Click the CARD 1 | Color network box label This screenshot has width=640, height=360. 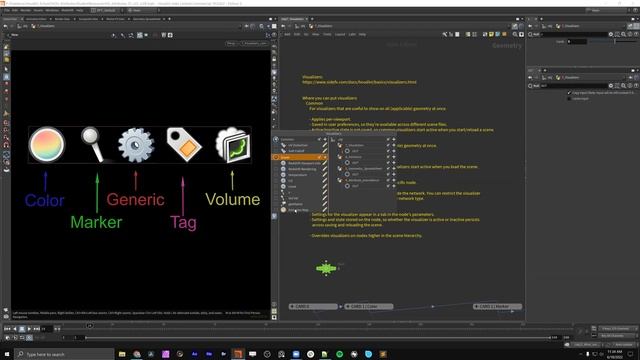(x=369, y=306)
